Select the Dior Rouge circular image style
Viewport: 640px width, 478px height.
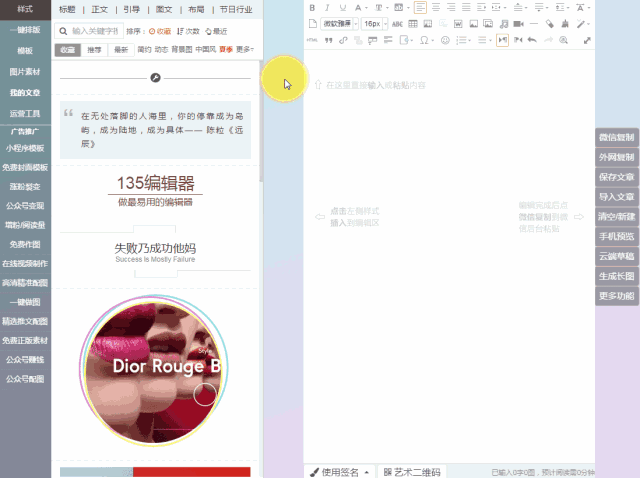(x=154, y=370)
